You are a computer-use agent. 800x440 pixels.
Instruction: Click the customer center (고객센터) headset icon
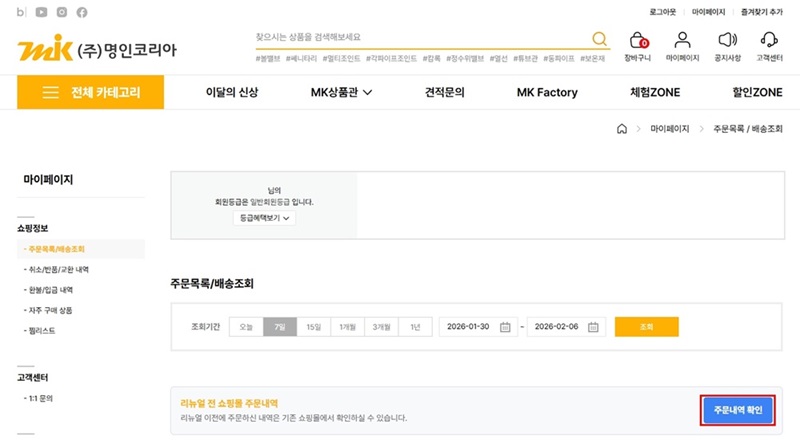click(x=769, y=41)
